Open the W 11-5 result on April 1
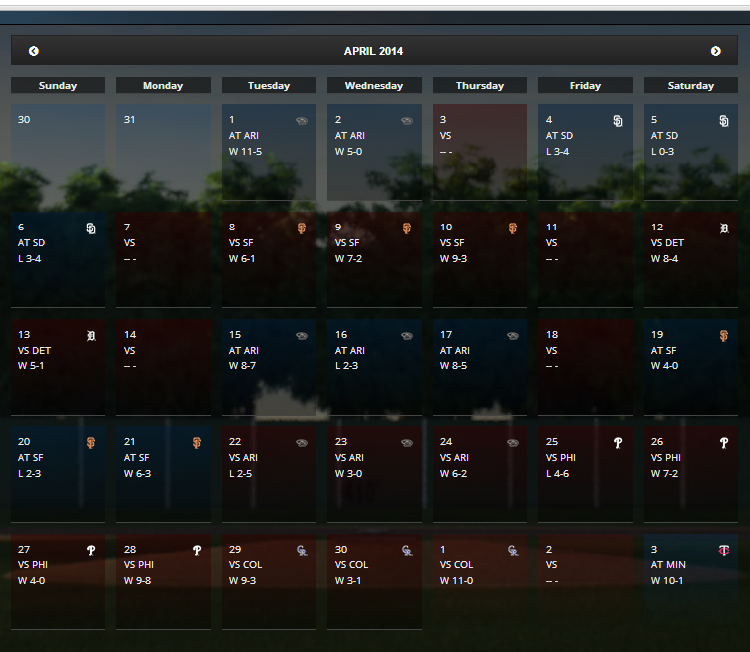 (244, 152)
